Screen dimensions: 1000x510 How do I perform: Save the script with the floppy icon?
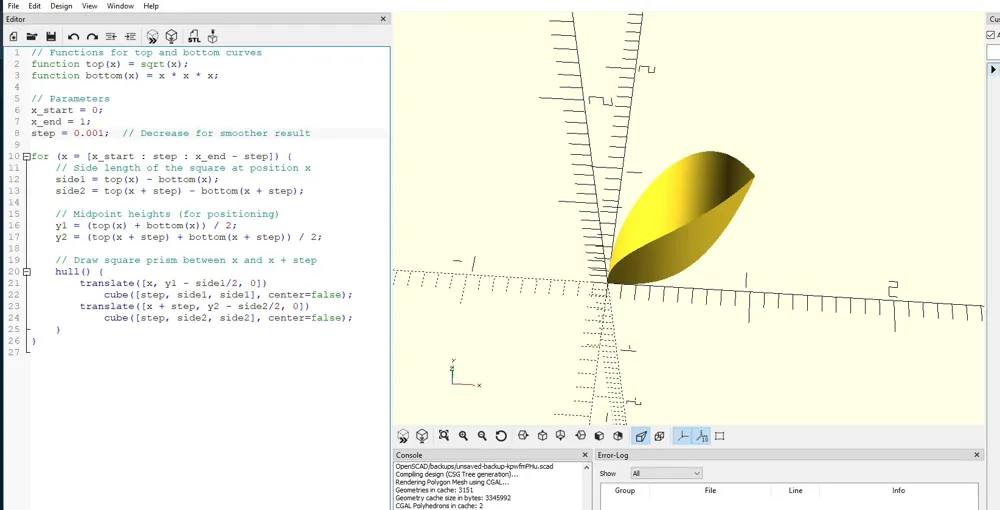[51, 37]
